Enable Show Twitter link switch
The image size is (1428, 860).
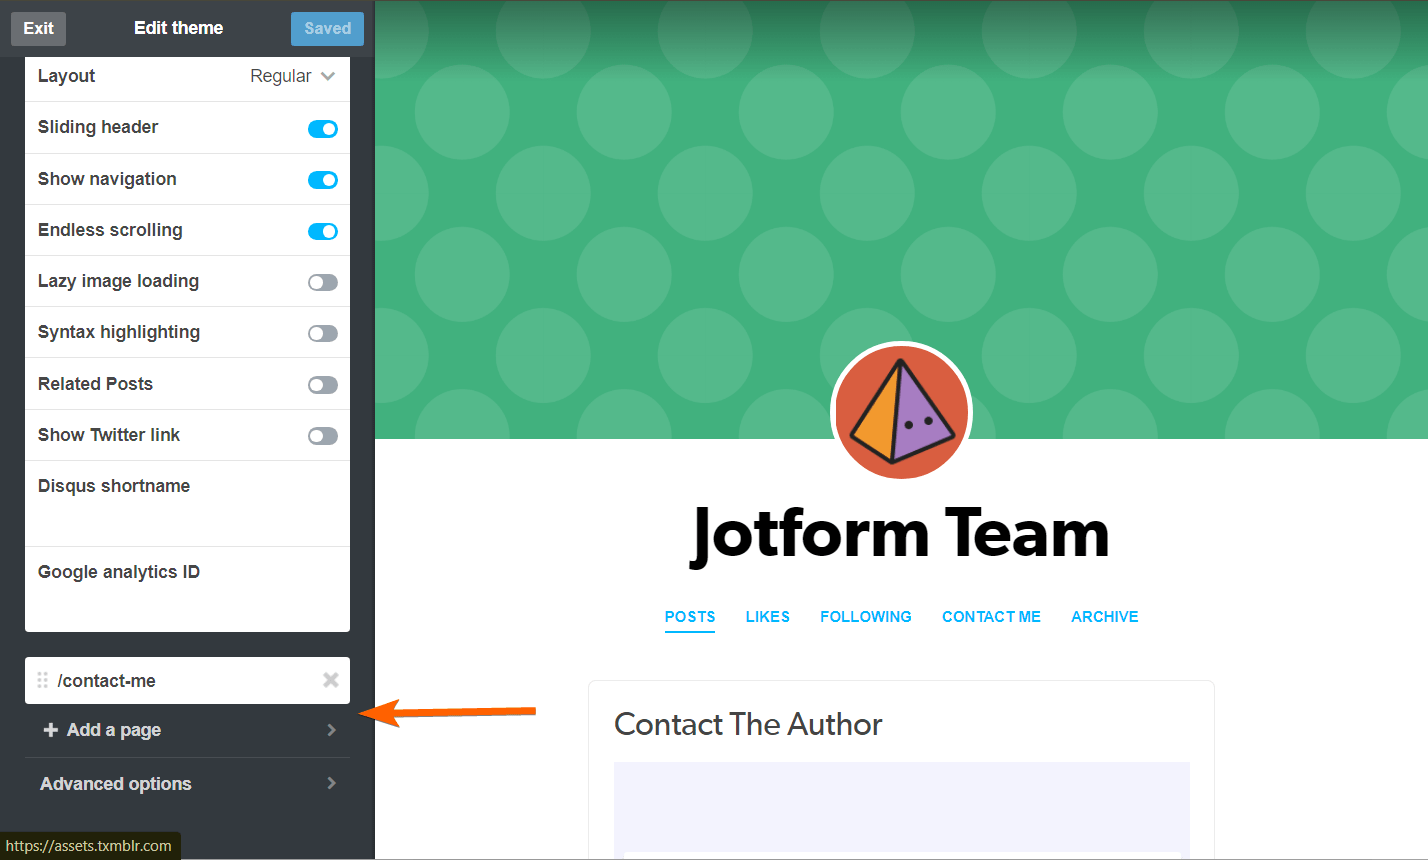323,436
